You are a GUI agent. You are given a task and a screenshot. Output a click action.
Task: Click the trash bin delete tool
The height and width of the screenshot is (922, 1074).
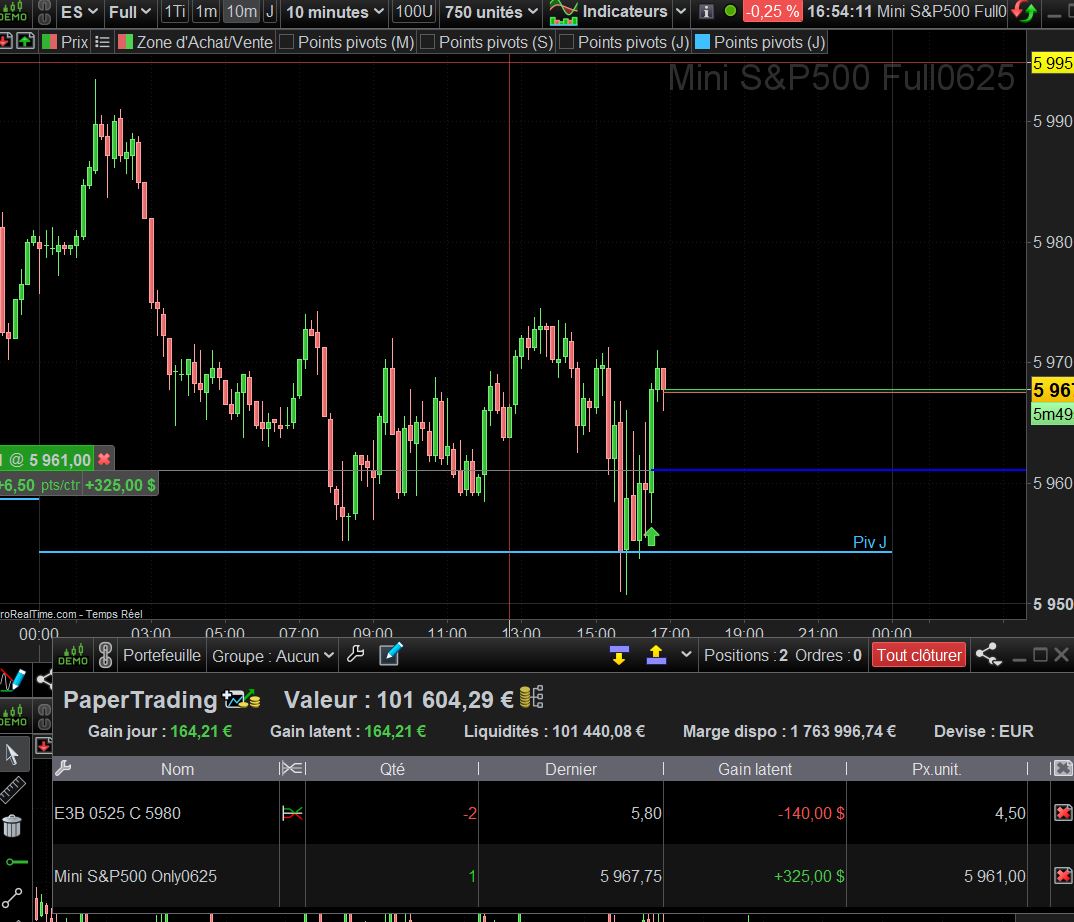point(12,825)
